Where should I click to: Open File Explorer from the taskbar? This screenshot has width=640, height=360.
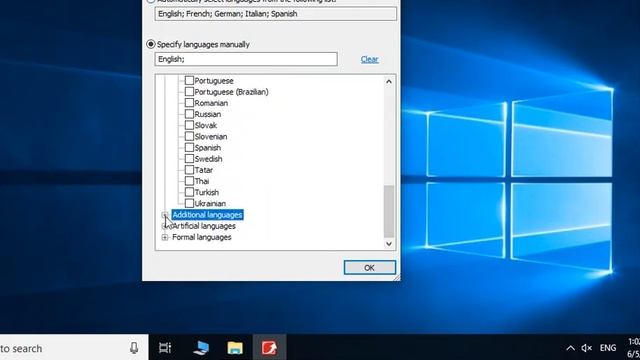coord(235,348)
